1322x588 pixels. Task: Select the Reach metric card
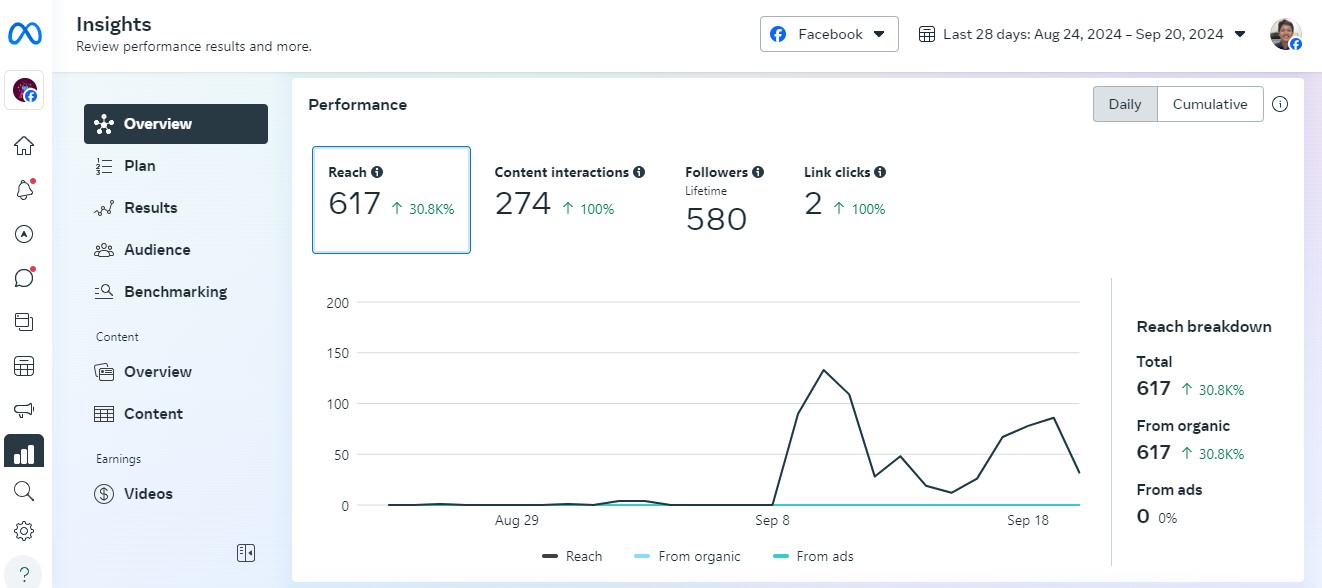[391, 200]
